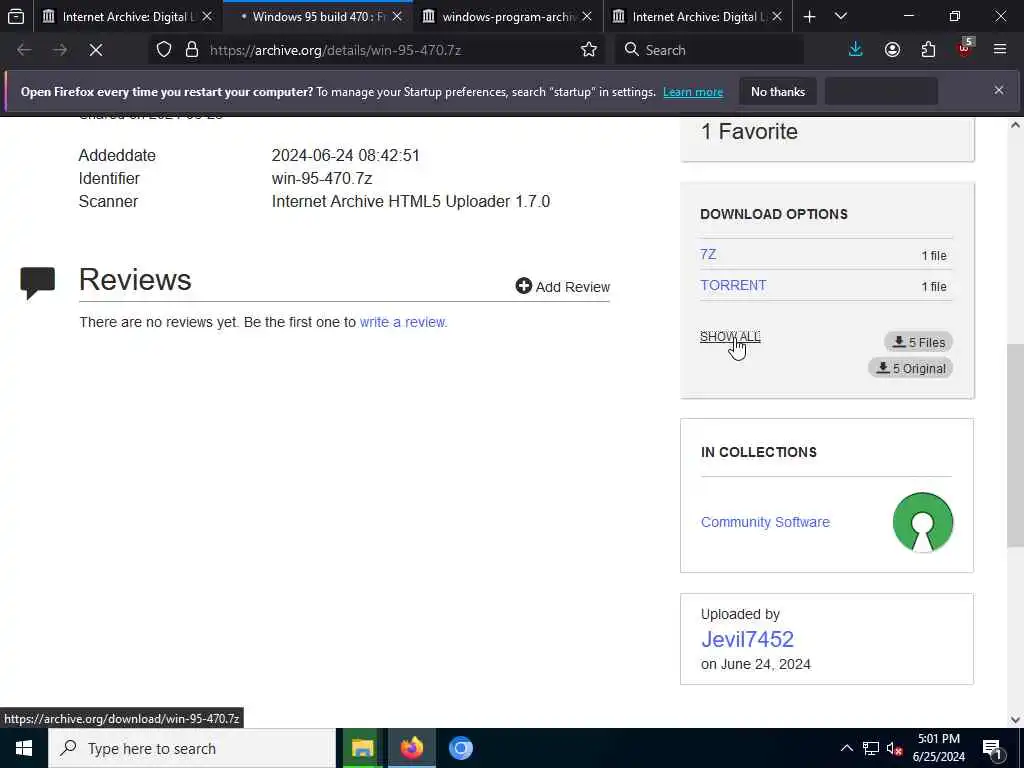This screenshot has height=768, width=1024.
Task: Go back to previous page
Action: pyautogui.click(x=24, y=50)
